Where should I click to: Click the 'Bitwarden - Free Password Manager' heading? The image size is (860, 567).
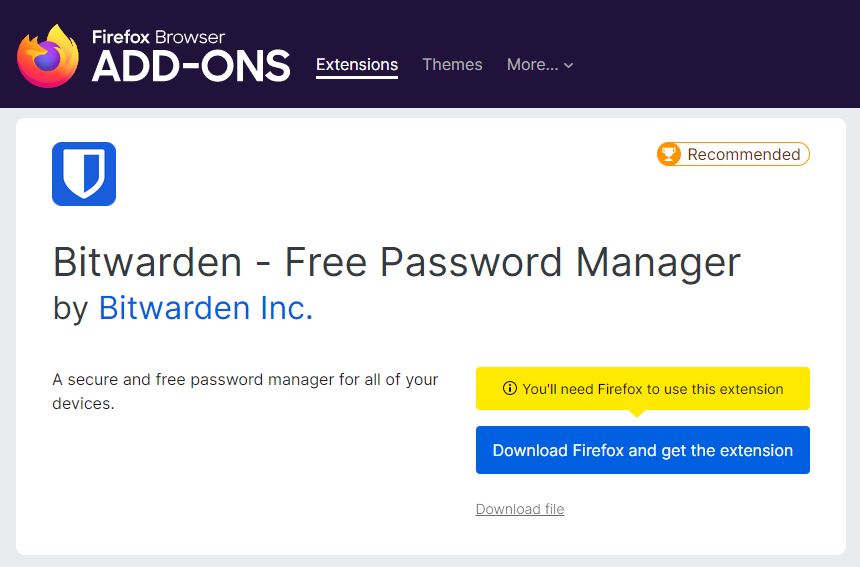point(396,262)
